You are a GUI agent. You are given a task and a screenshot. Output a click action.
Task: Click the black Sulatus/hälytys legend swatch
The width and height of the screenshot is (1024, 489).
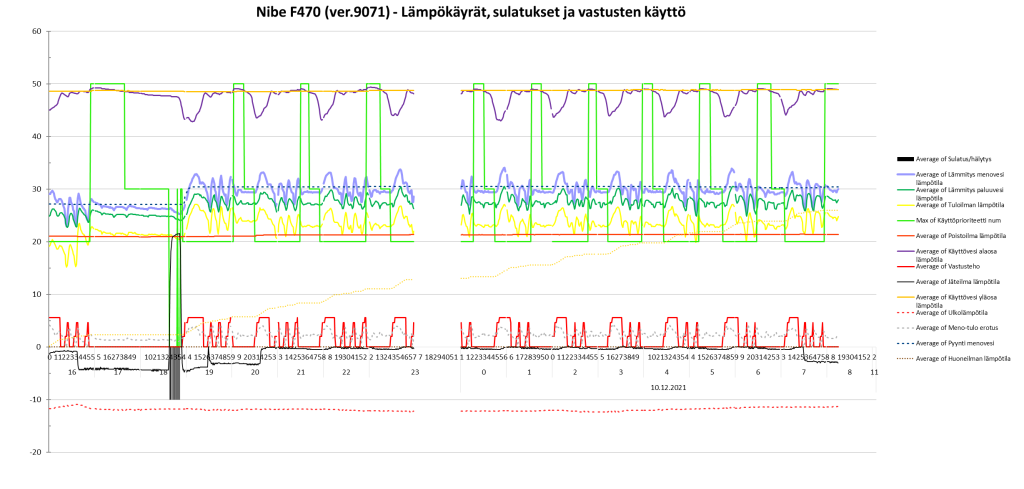(x=906, y=159)
